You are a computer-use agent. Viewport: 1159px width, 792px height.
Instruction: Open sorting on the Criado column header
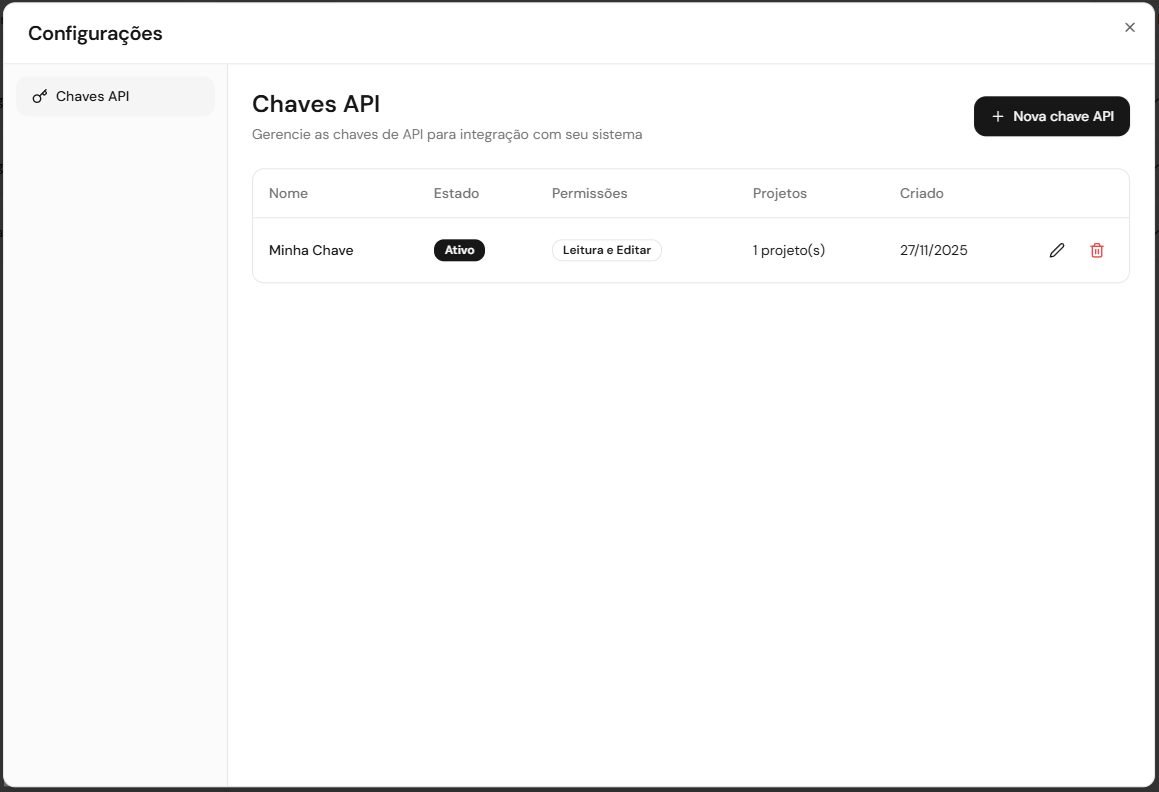point(921,193)
